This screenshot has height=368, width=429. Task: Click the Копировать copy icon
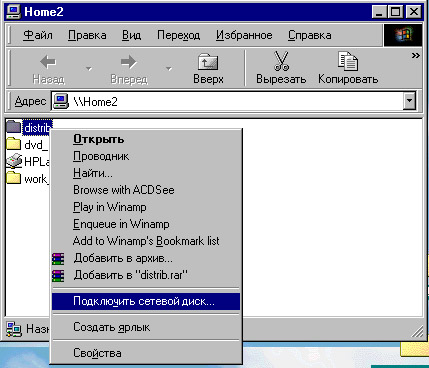(348, 61)
